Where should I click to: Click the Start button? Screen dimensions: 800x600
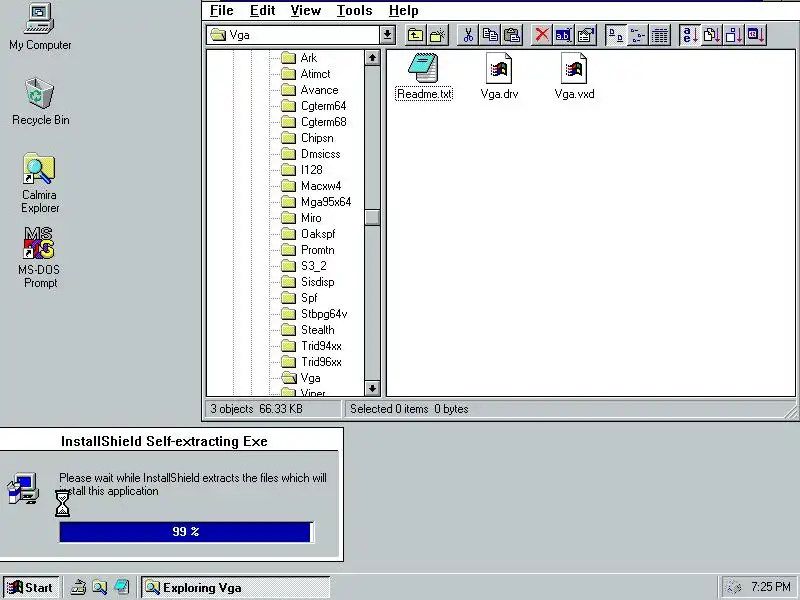[32, 587]
